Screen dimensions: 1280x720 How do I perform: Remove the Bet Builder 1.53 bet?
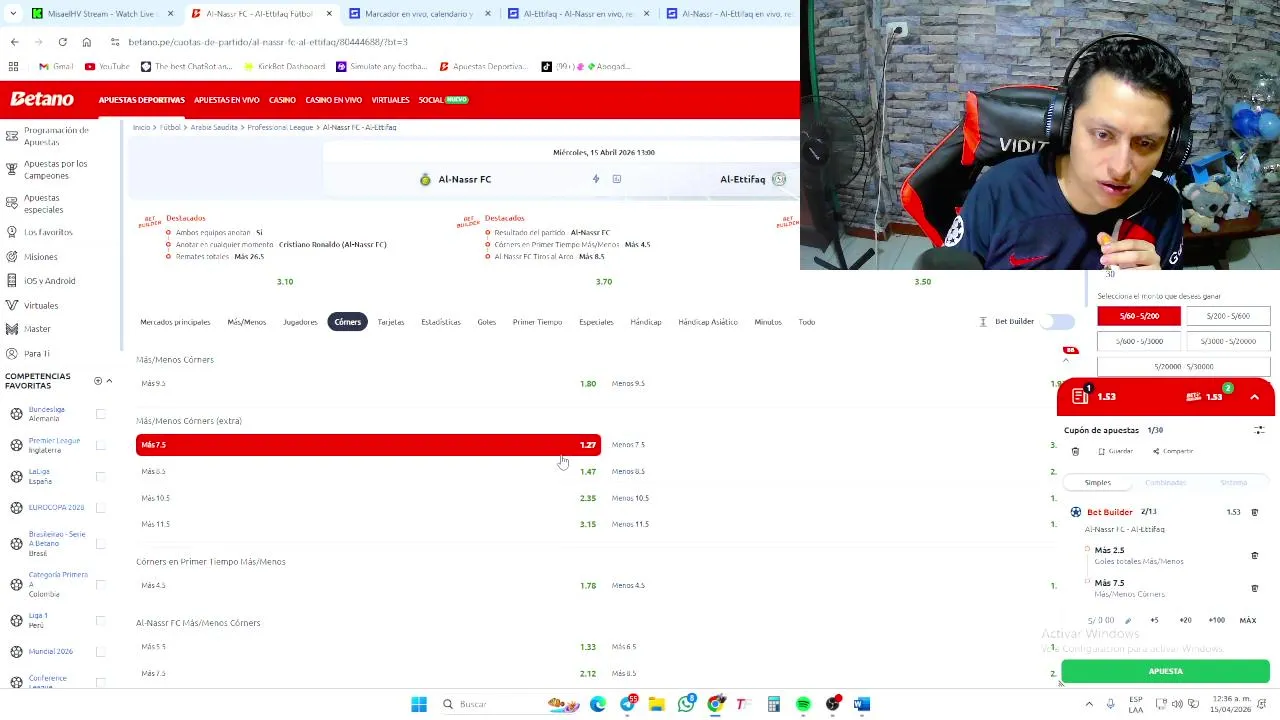(x=1255, y=512)
